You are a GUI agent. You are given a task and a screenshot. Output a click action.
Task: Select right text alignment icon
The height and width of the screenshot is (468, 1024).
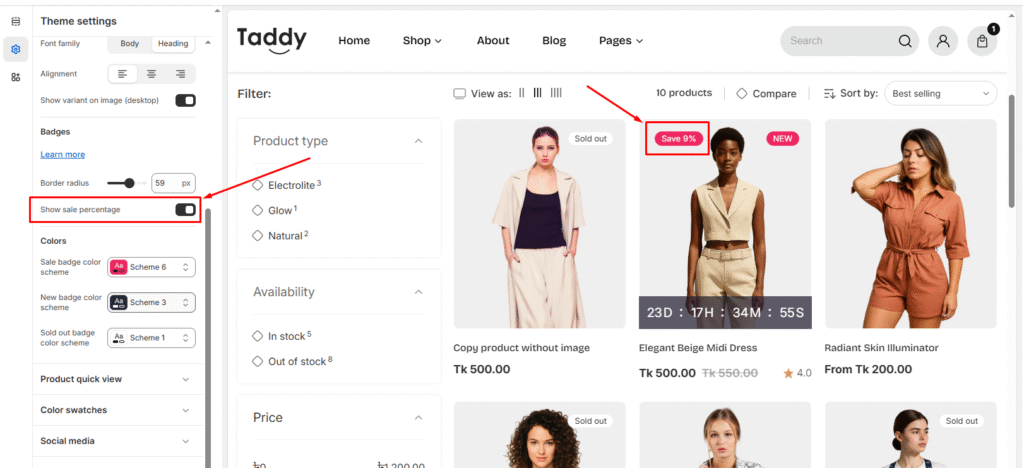tap(180, 74)
